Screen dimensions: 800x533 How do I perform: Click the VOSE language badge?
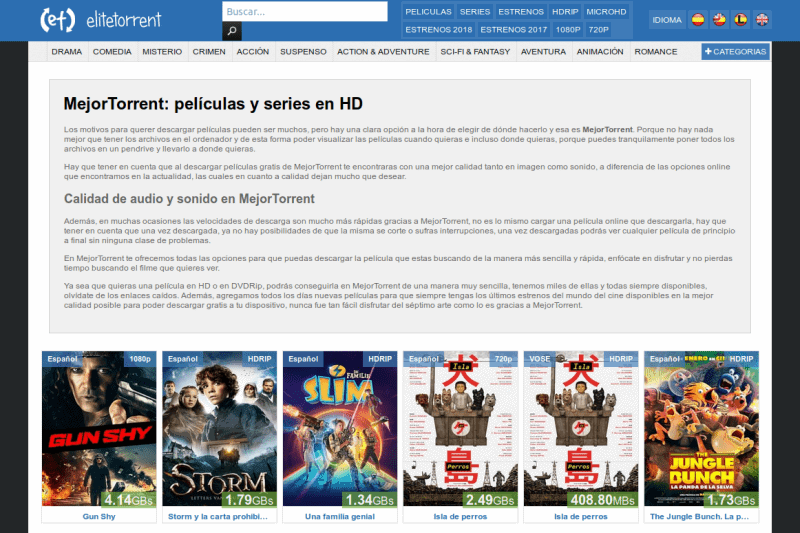pyautogui.click(x=540, y=359)
